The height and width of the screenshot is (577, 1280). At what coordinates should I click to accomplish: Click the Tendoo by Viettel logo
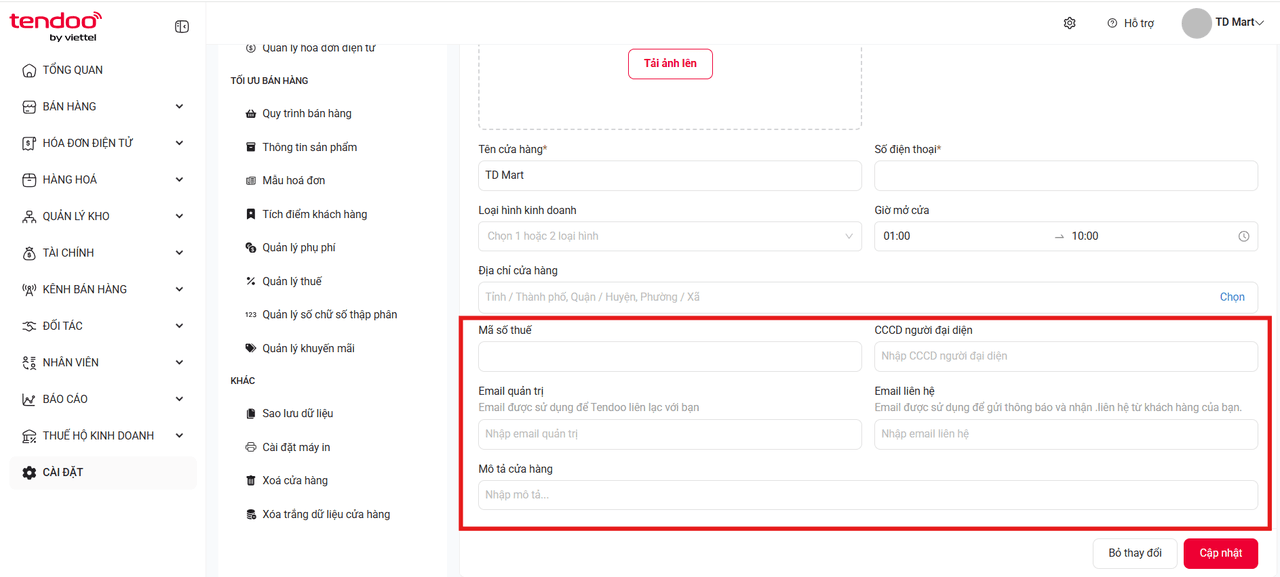click(55, 26)
